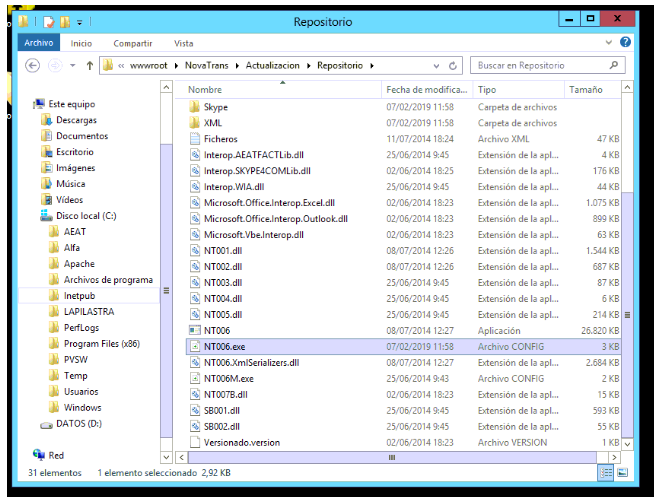Image resolution: width=663 pixels, height=500 pixels.
Task: Click the Descargas folder icon
Action: 47,120
